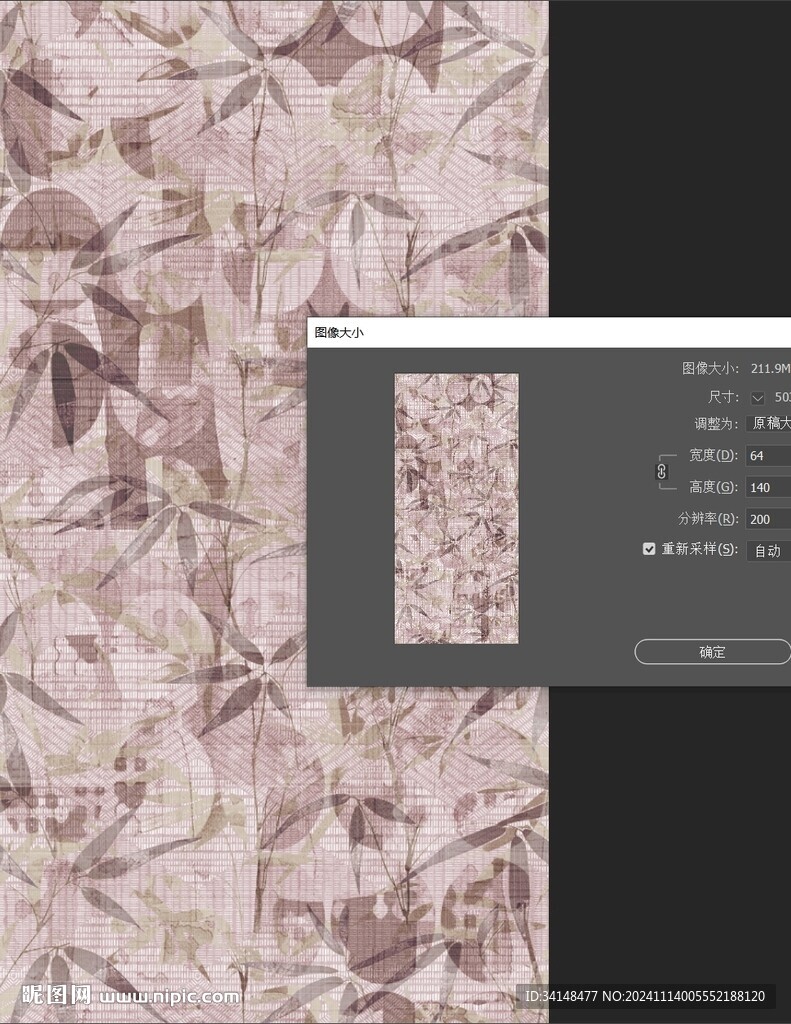Open the 调整为 preset dropdown
The height and width of the screenshot is (1024, 791).
coord(769,423)
